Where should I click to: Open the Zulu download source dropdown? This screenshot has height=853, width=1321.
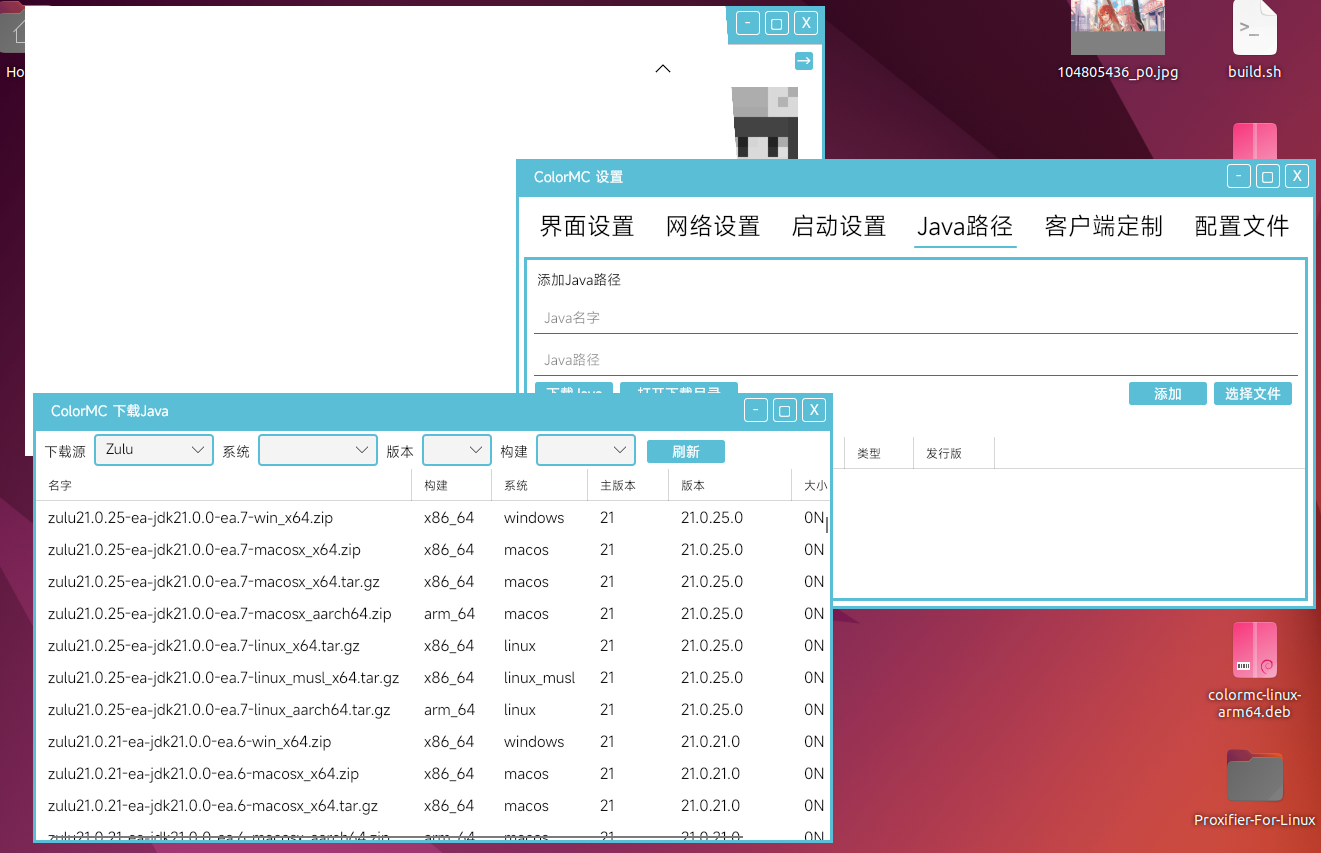pyautogui.click(x=153, y=450)
